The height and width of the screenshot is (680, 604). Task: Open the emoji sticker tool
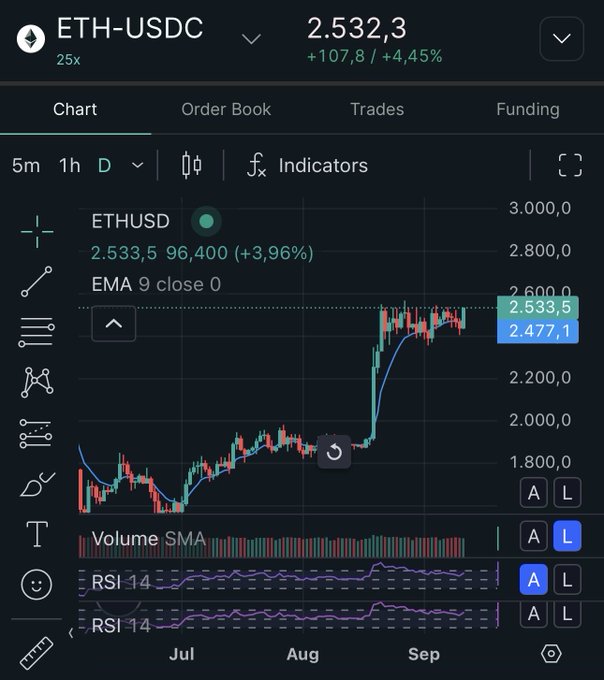pyautogui.click(x=36, y=584)
